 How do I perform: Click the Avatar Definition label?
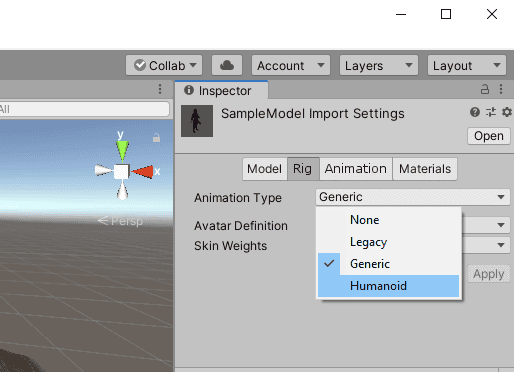click(241, 226)
